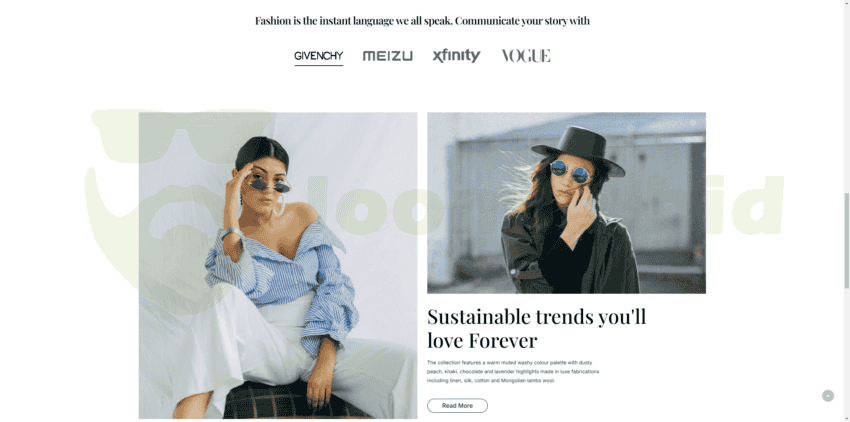Viewport: 850px width, 422px height.
Task: Click the black wide-brim hat in photo
Action: pos(578,150)
